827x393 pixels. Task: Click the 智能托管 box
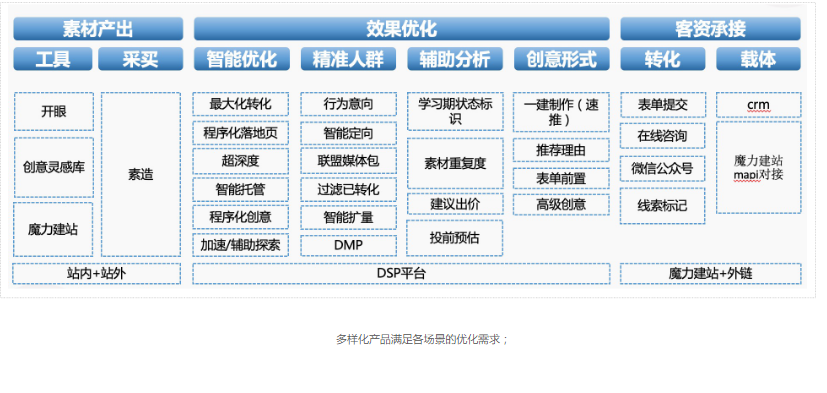tap(241, 189)
